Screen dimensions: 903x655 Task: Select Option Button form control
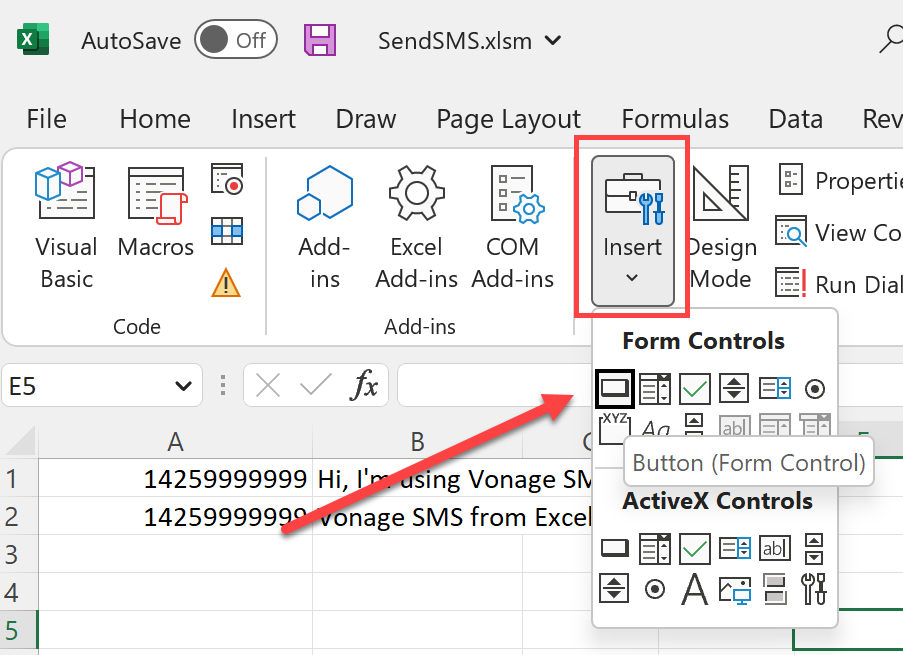pos(814,389)
